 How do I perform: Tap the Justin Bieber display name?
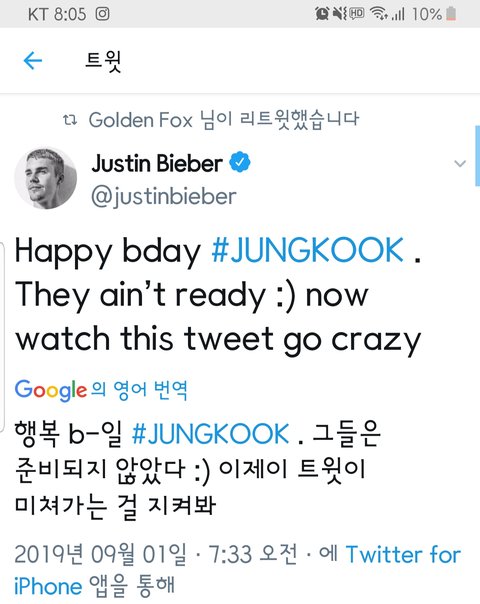(157, 163)
